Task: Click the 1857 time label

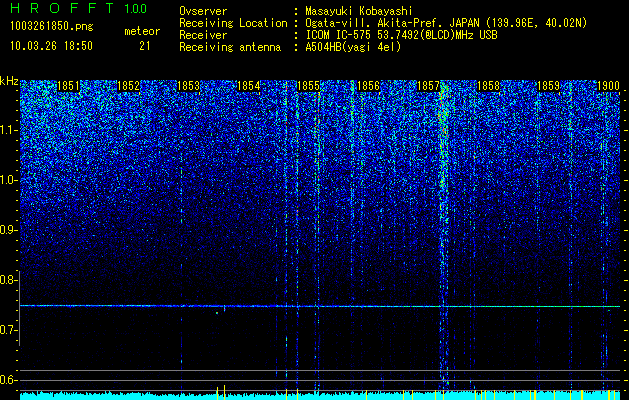Action: coord(428,86)
